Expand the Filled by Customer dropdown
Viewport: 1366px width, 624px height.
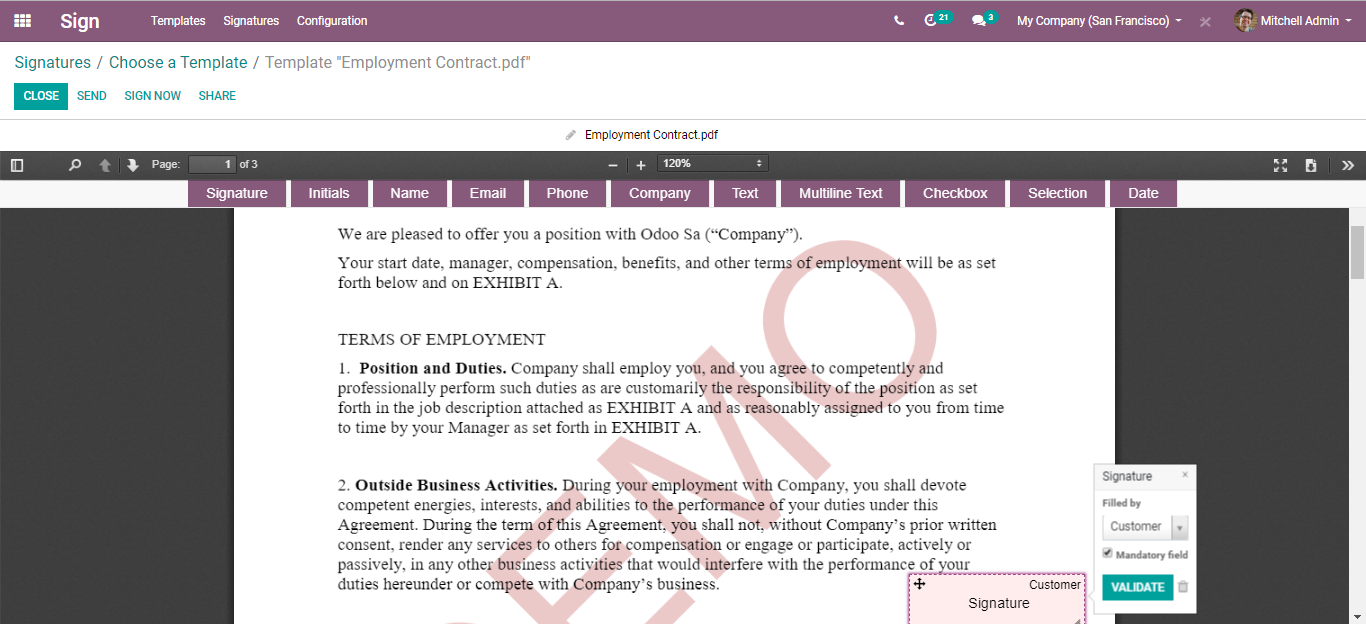click(x=1145, y=527)
